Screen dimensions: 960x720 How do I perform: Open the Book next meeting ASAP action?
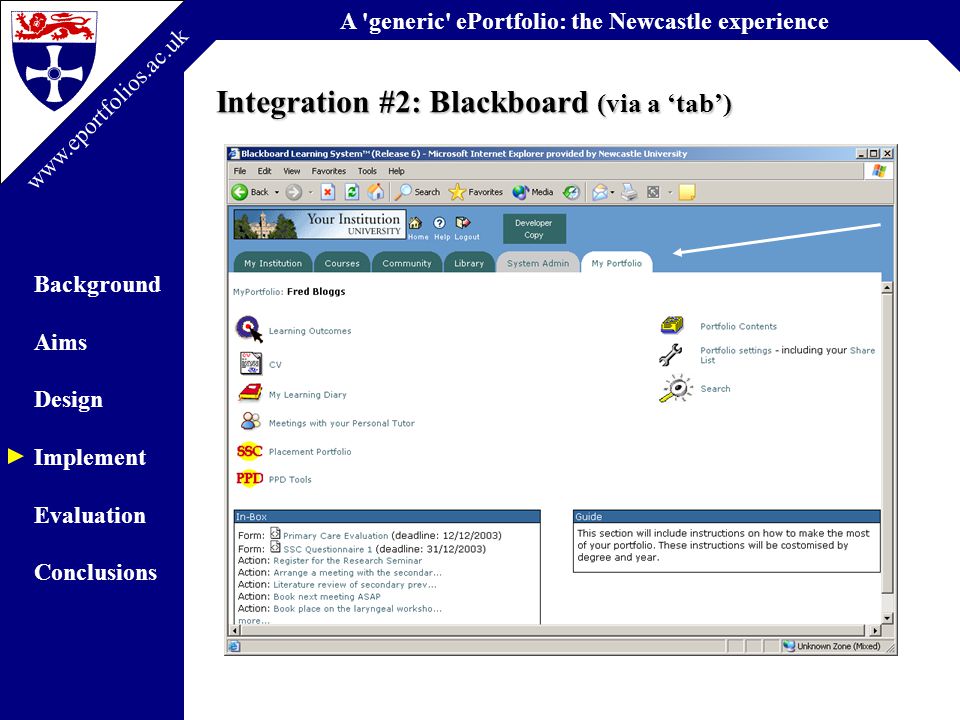[x=326, y=596]
